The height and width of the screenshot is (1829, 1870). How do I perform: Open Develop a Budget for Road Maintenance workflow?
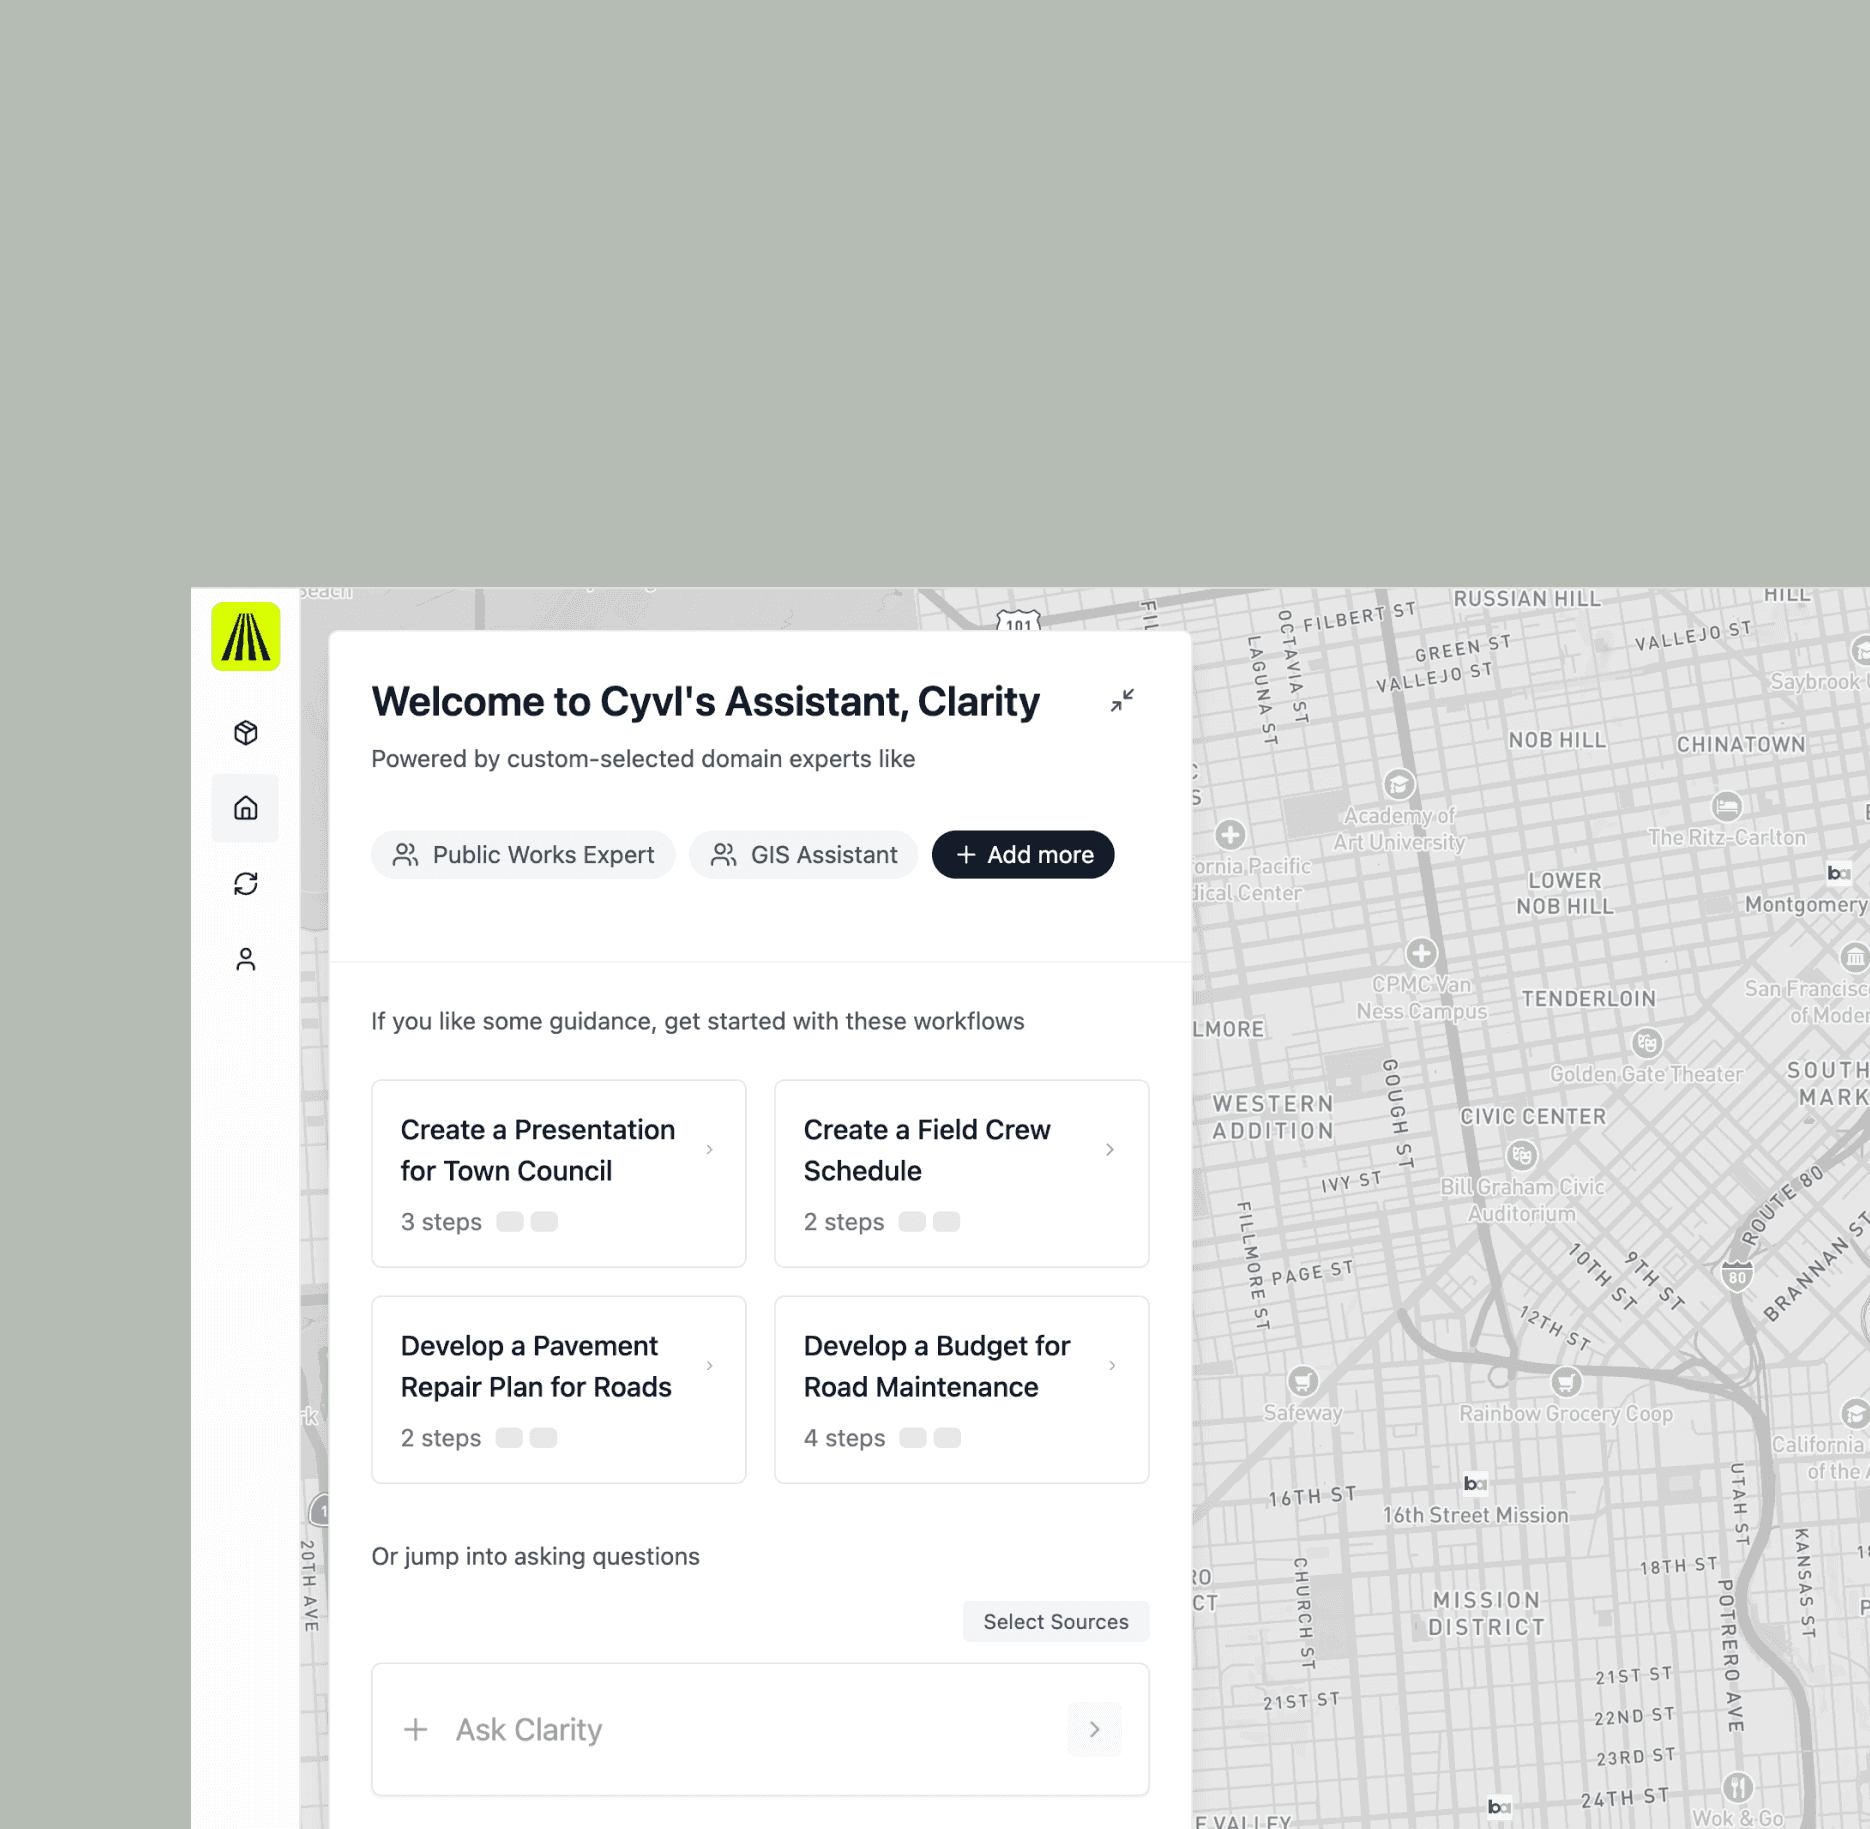962,1389
